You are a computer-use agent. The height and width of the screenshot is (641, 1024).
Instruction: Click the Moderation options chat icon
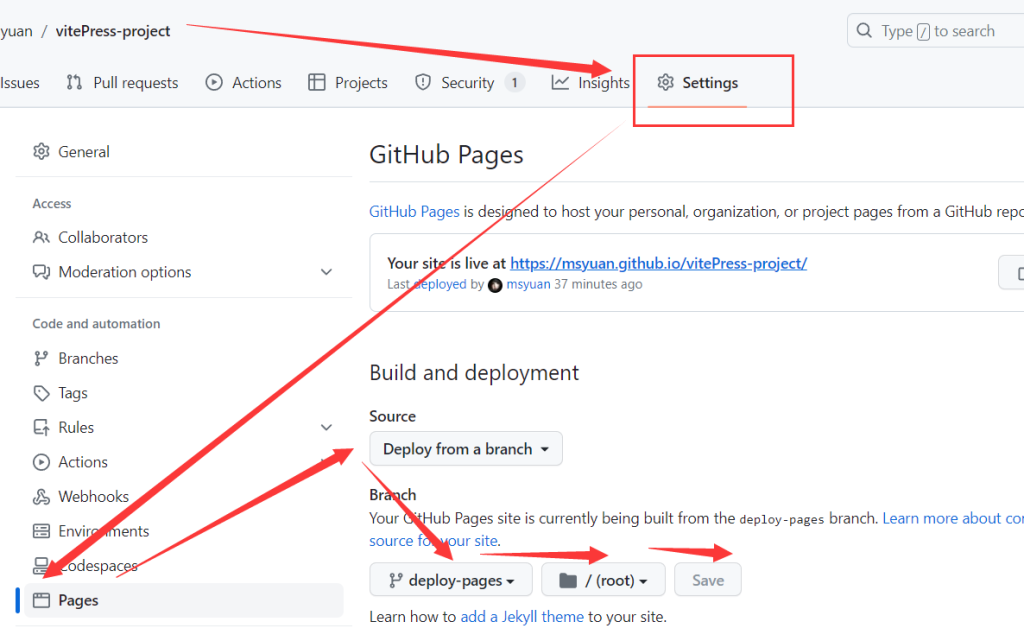point(41,271)
